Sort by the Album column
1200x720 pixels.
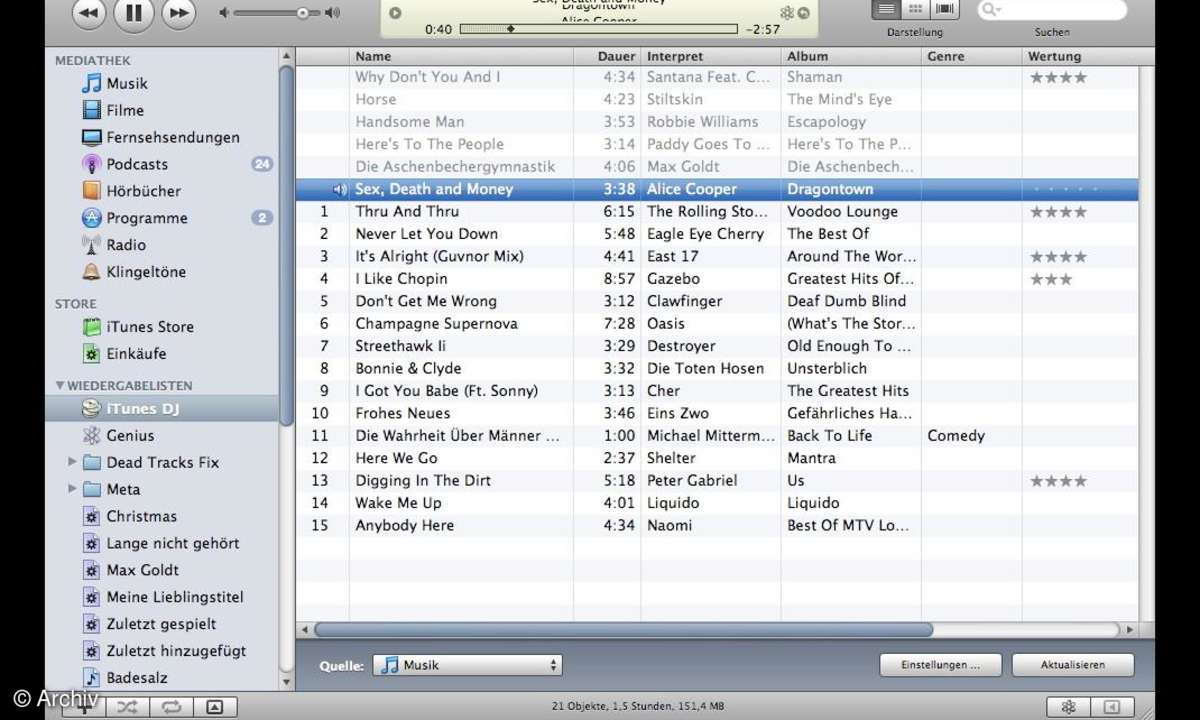(x=851, y=56)
